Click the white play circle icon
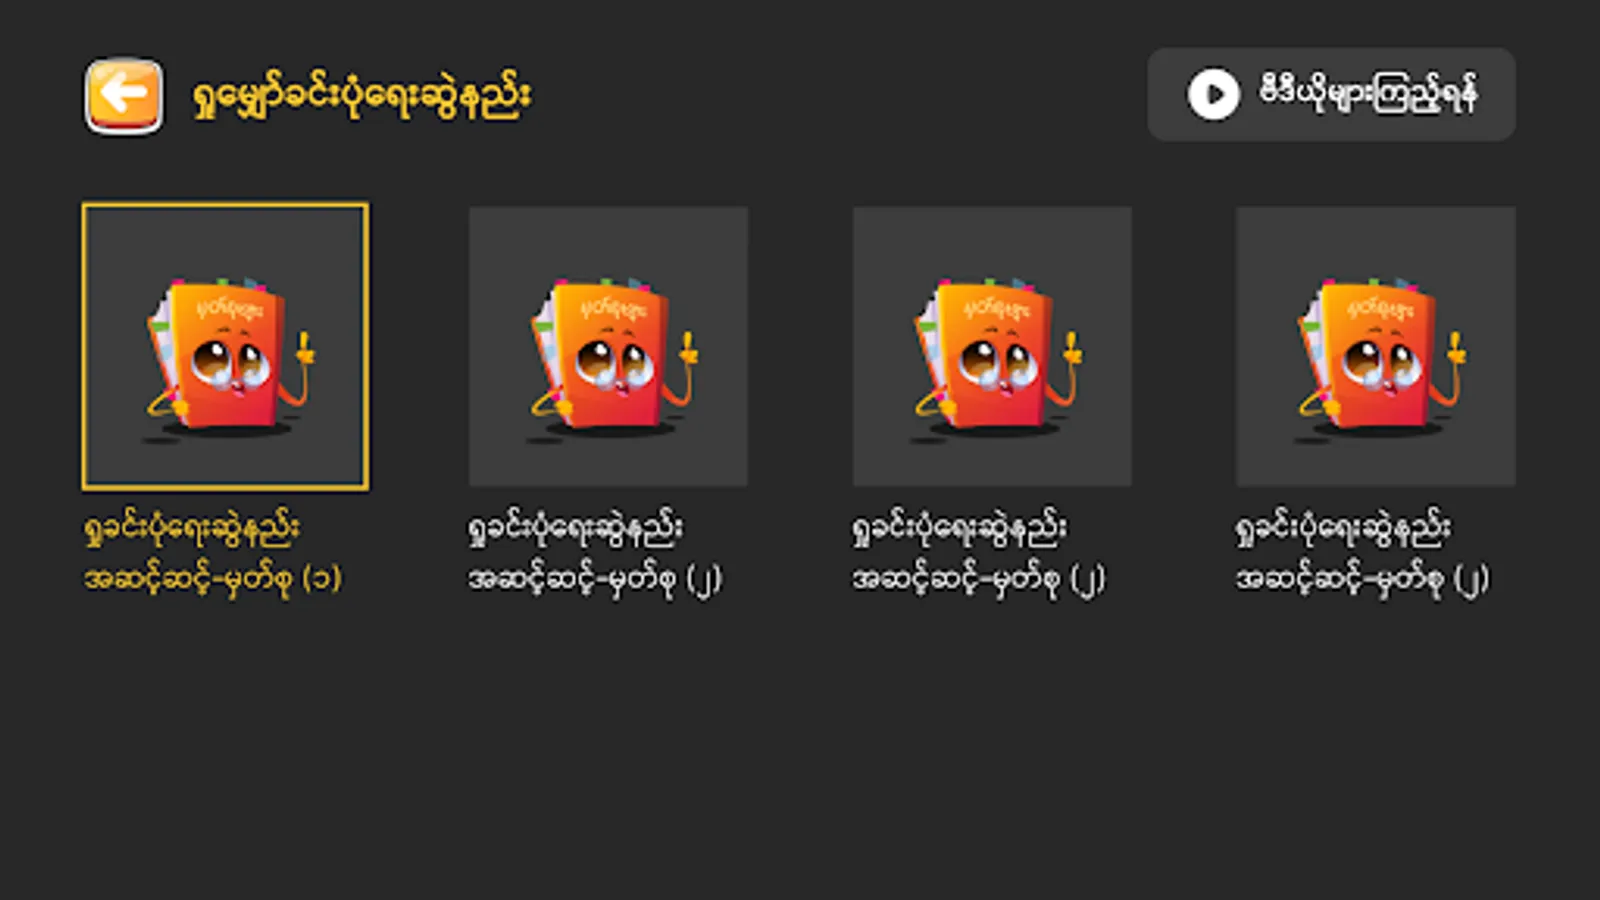Viewport: 1600px width, 900px height. pos(1213,94)
